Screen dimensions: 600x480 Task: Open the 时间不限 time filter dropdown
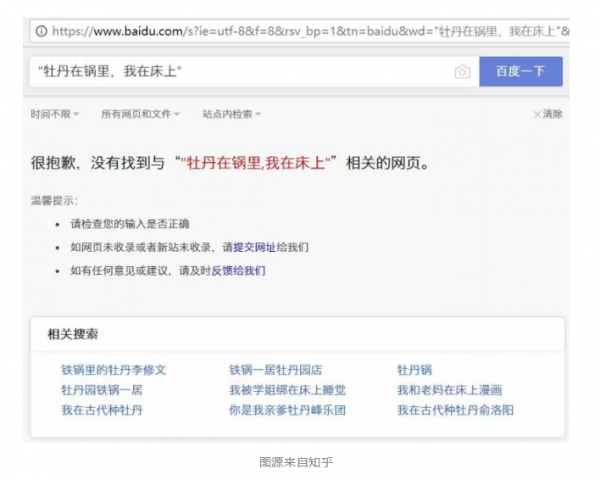coord(55,114)
